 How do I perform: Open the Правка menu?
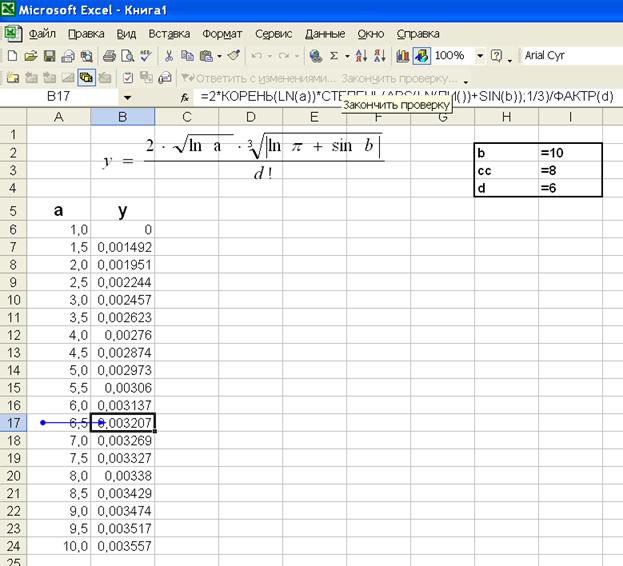[x=86, y=34]
